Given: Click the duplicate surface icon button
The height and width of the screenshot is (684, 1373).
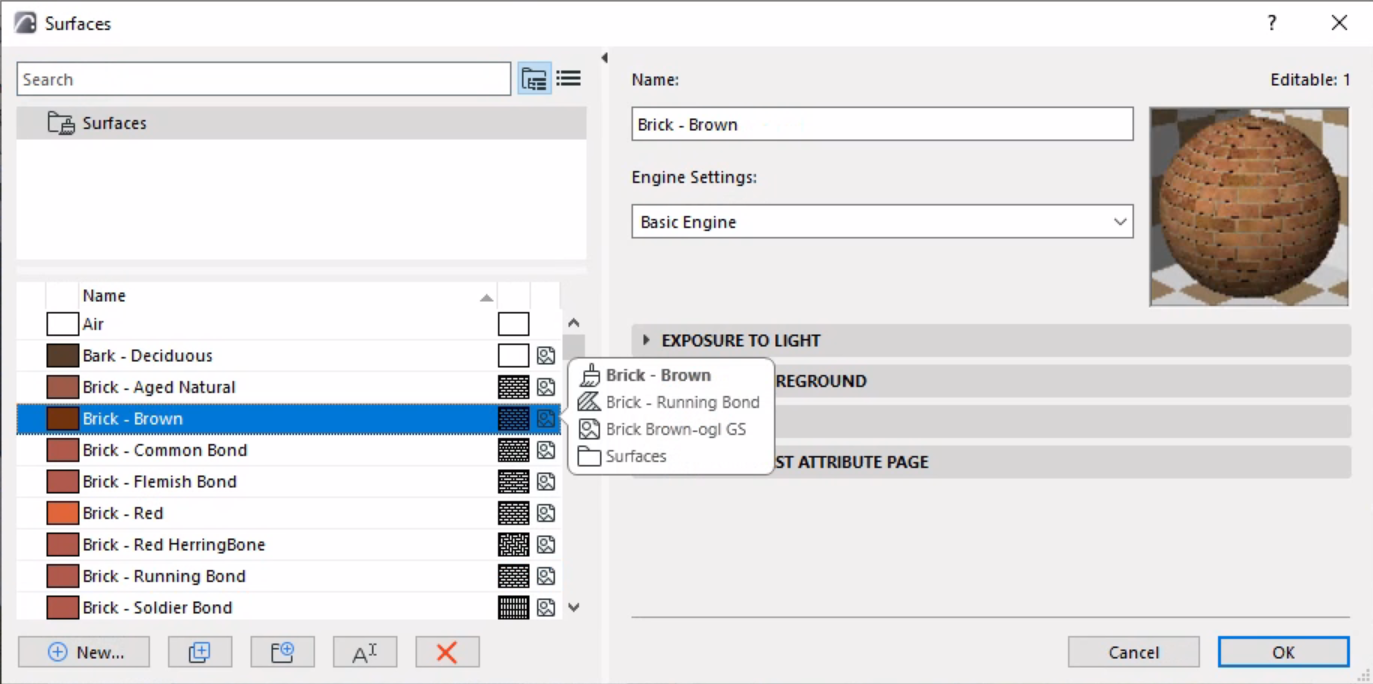Looking at the screenshot, I should [x=200, y=652].
